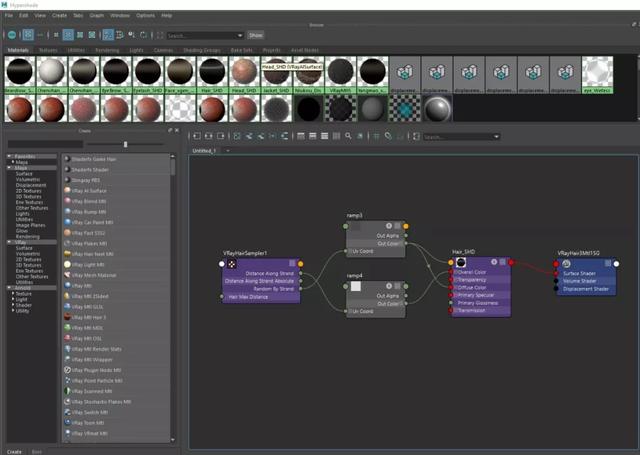This screenshot has height=455, width=640.
Task: Click Out Color output on ramp3
Action: tap(406, 244)
